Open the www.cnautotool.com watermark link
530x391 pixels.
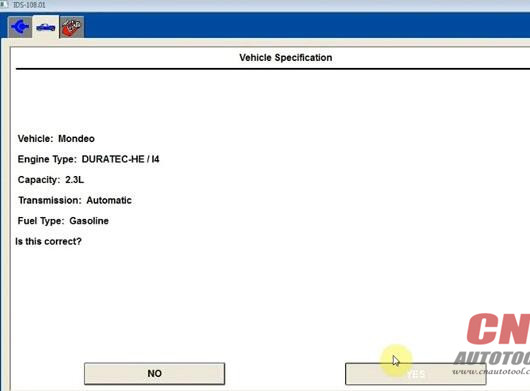(x=491, y=371)
